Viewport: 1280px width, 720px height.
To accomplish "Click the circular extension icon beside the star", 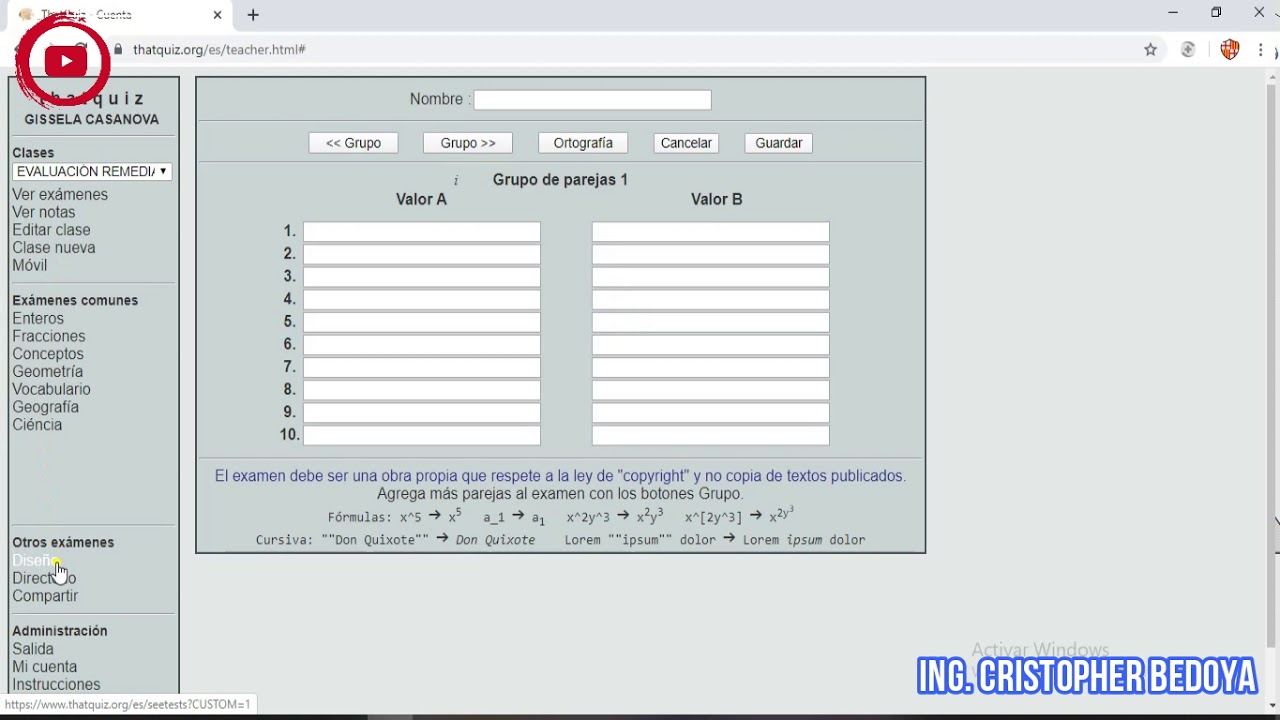I will [x=1188, y=49].
